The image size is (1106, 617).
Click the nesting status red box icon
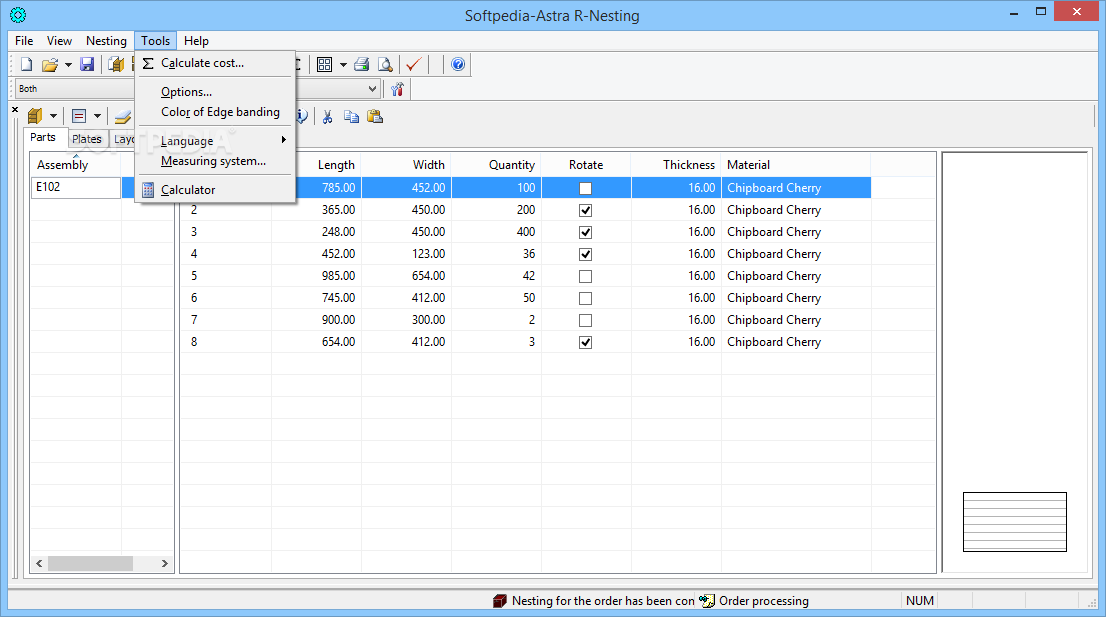point(499,601)
